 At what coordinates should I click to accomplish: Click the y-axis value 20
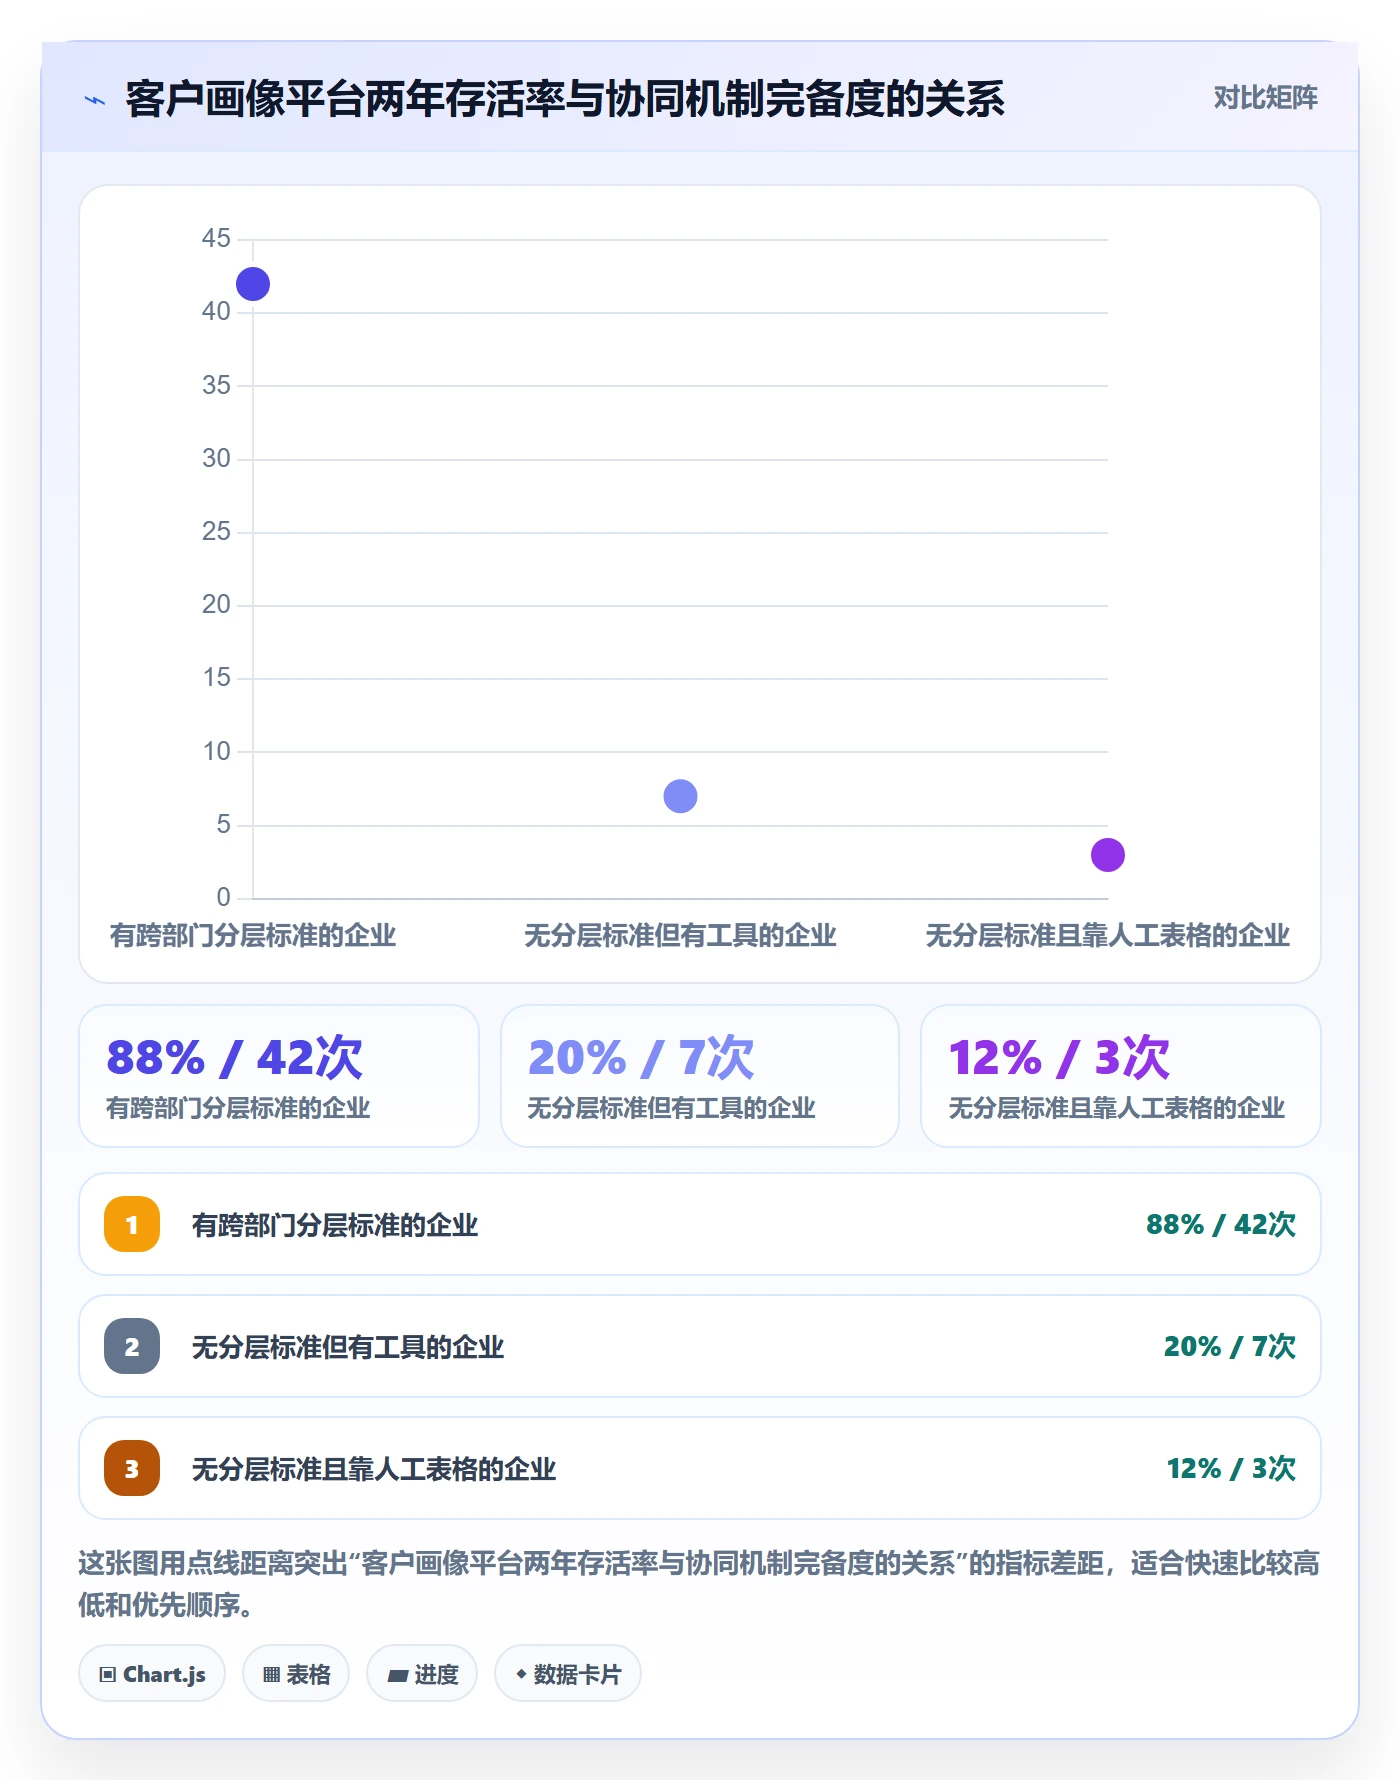[216, 604]
